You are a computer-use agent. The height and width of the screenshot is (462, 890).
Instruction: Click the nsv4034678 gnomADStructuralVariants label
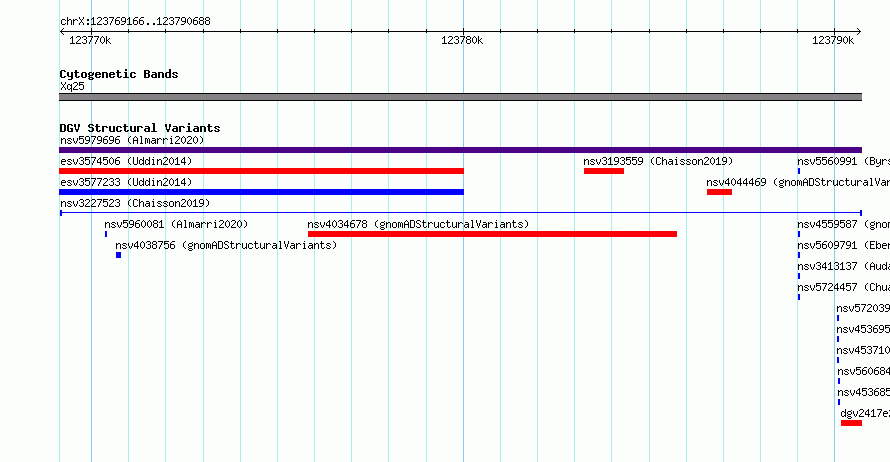tap(418, 224)
